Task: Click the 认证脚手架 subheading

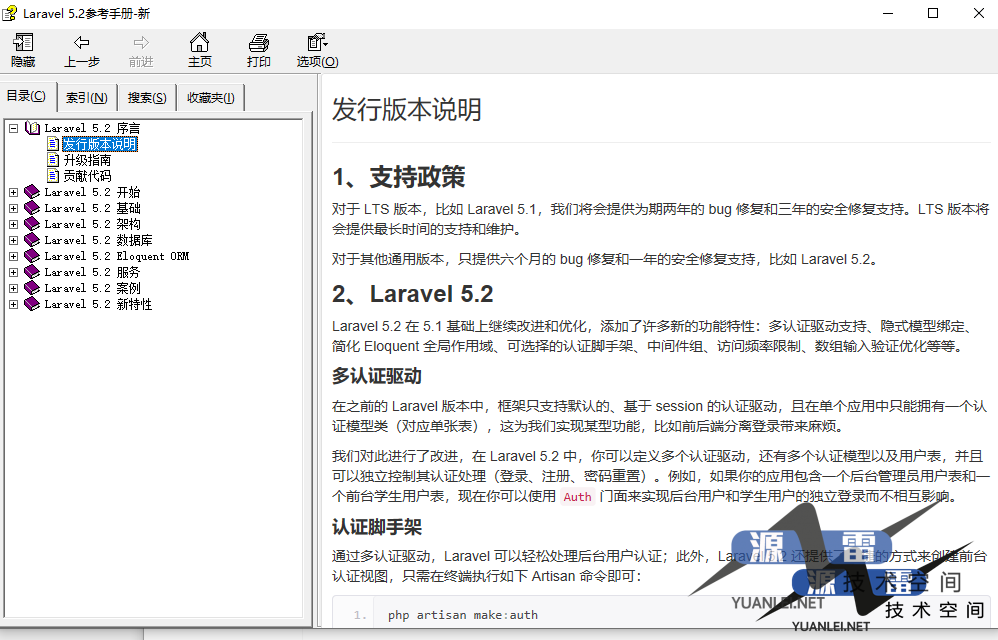Action: click(x=377, y=527)
